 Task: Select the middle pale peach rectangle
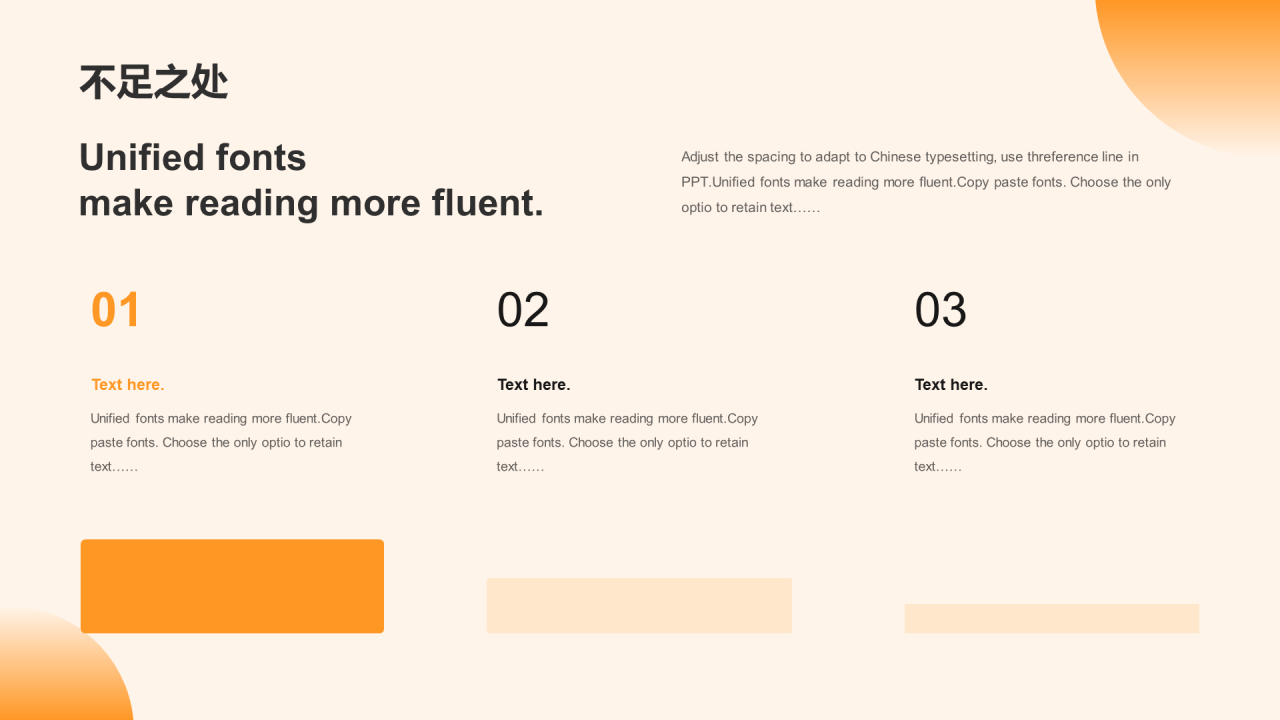tap(639, 605)
